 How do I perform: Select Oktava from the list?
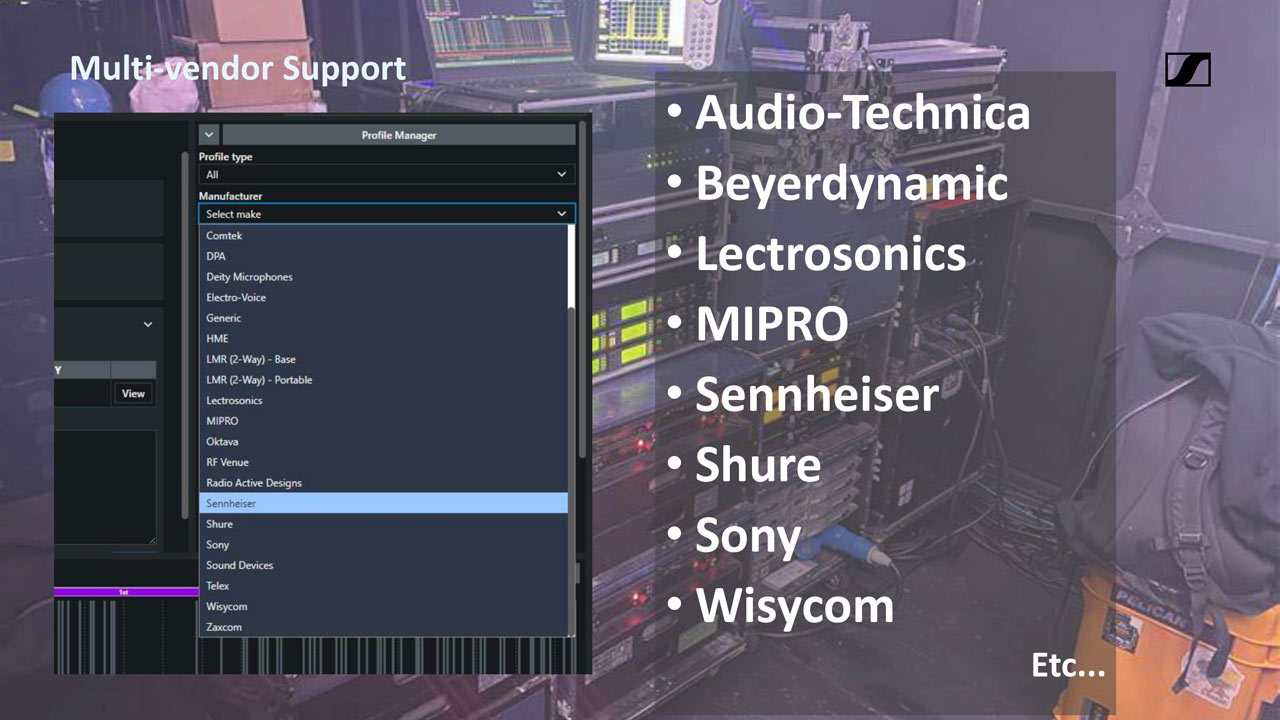pos(383,441)
